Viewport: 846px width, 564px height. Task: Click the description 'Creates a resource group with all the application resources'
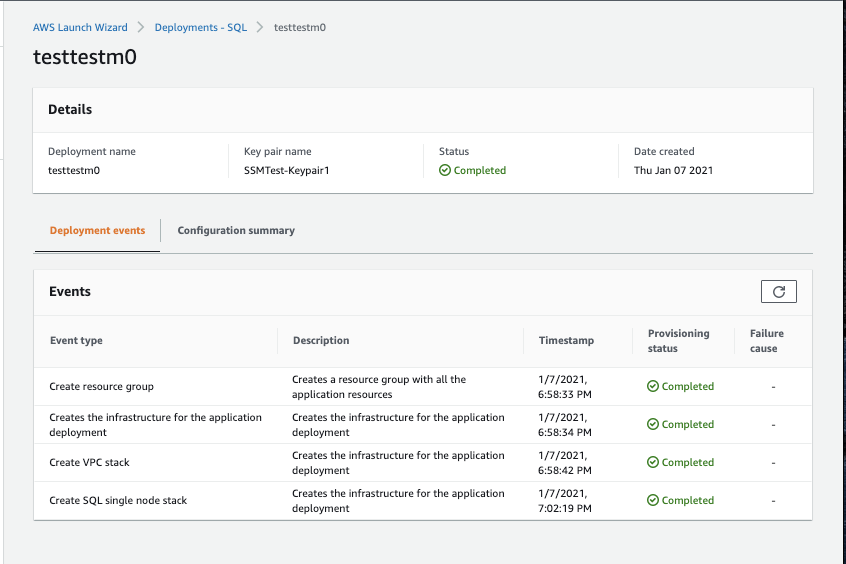coord(379,386)
